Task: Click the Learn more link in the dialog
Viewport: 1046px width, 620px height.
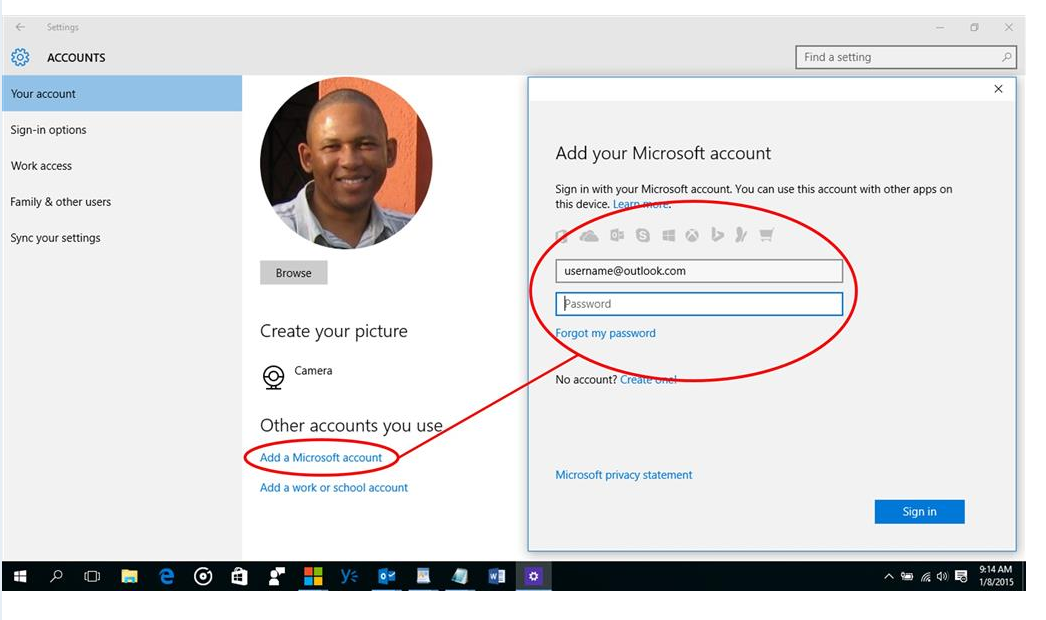Action: click(x=641, y=204)
